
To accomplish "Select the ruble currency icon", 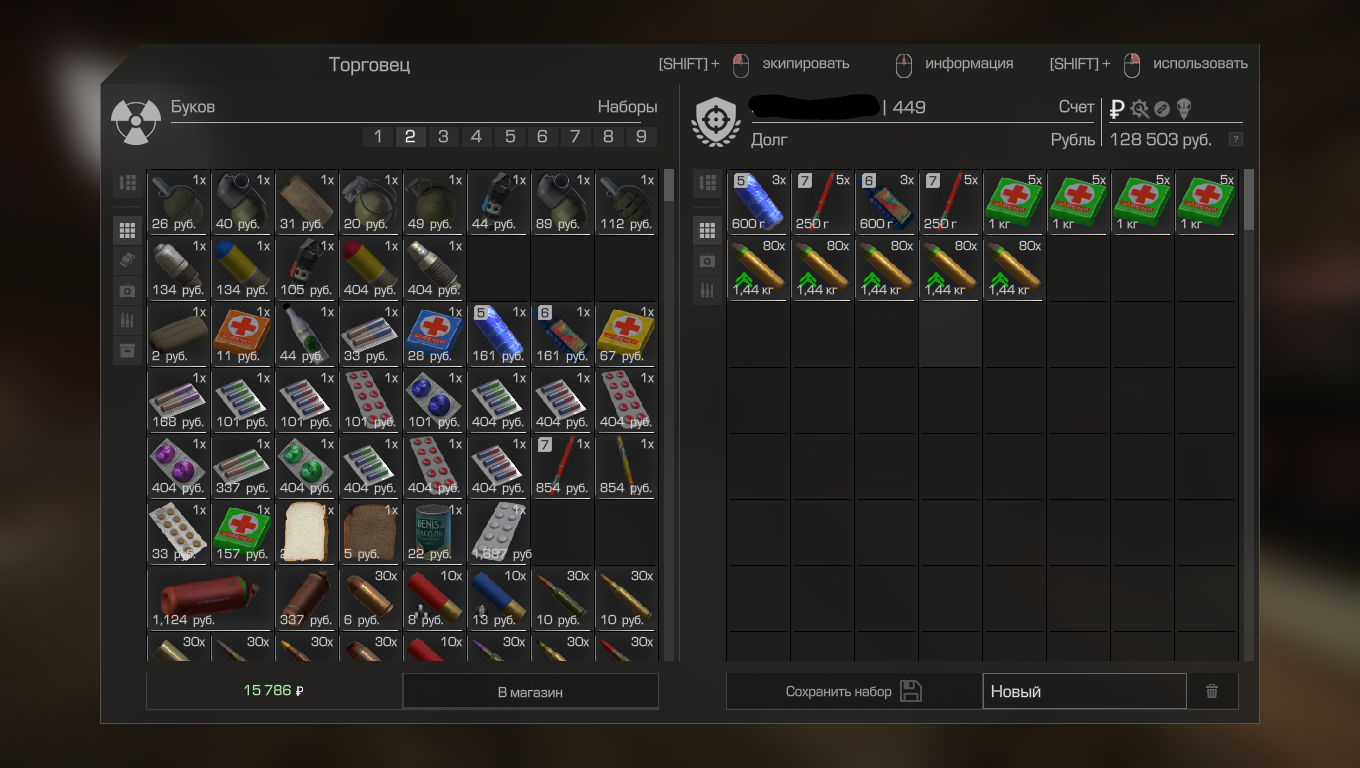I will 1117,109.
